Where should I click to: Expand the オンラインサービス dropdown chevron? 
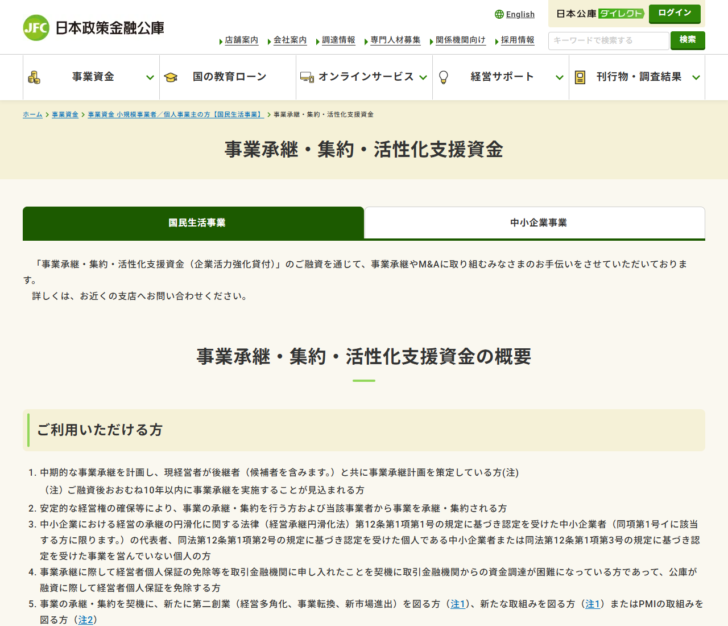coord(423,78)
